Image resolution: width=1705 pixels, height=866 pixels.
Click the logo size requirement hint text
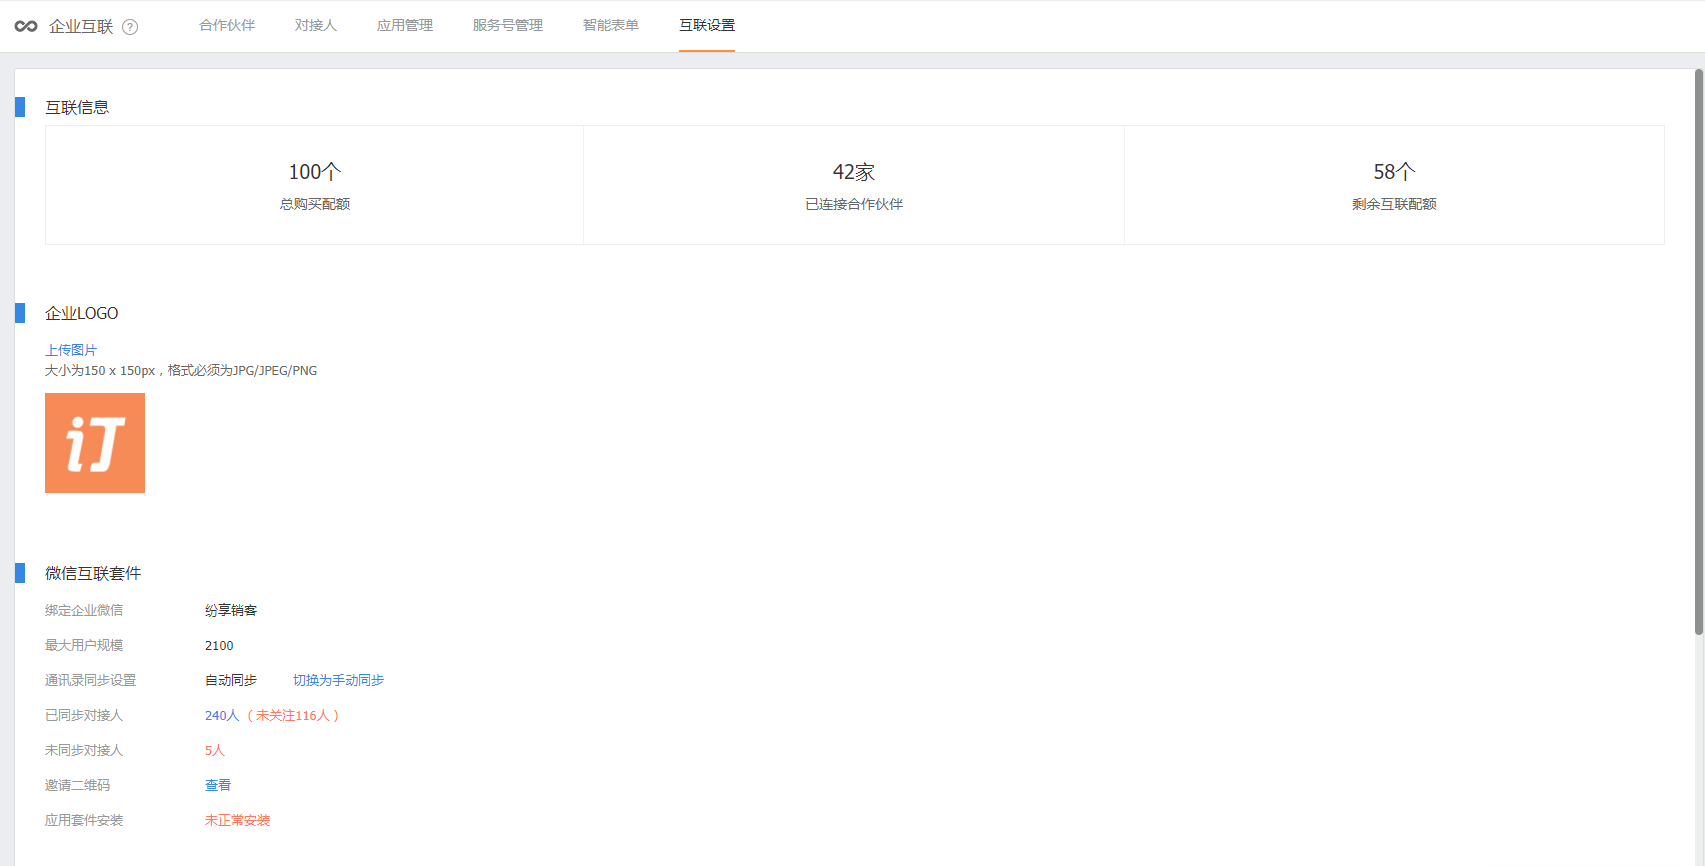coord(181,370)
